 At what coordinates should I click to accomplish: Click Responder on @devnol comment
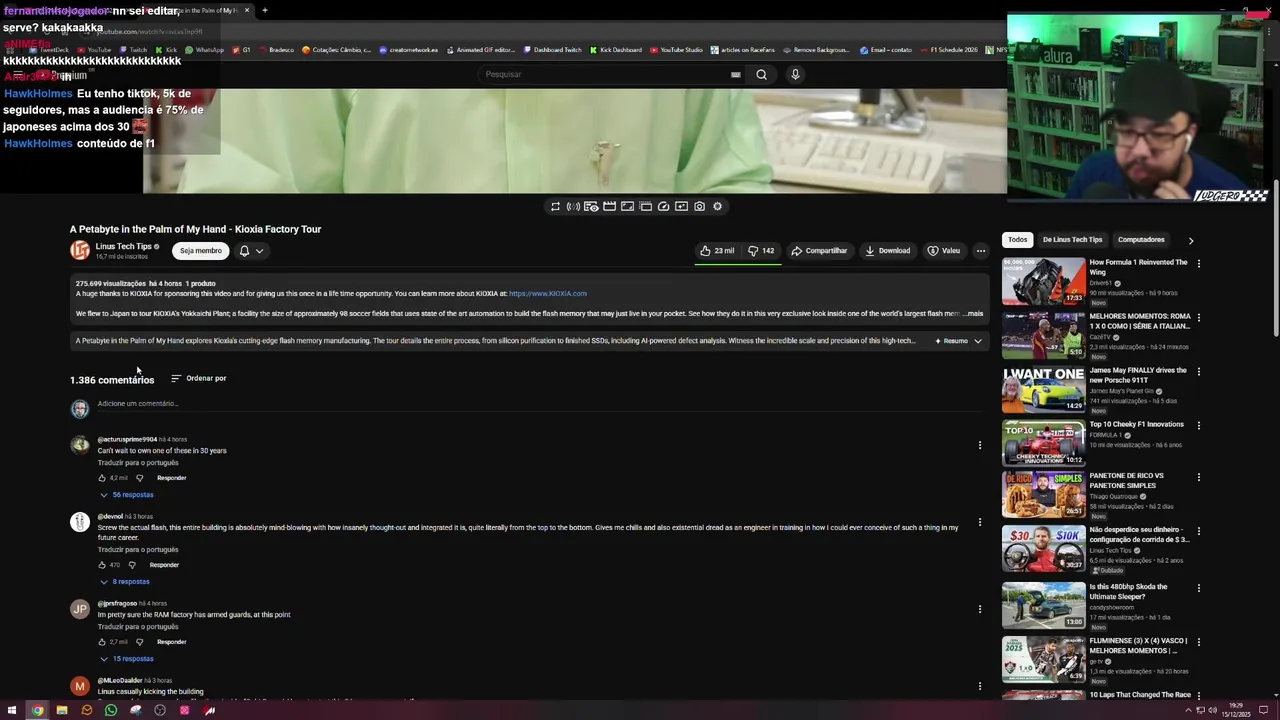point(164,565)
